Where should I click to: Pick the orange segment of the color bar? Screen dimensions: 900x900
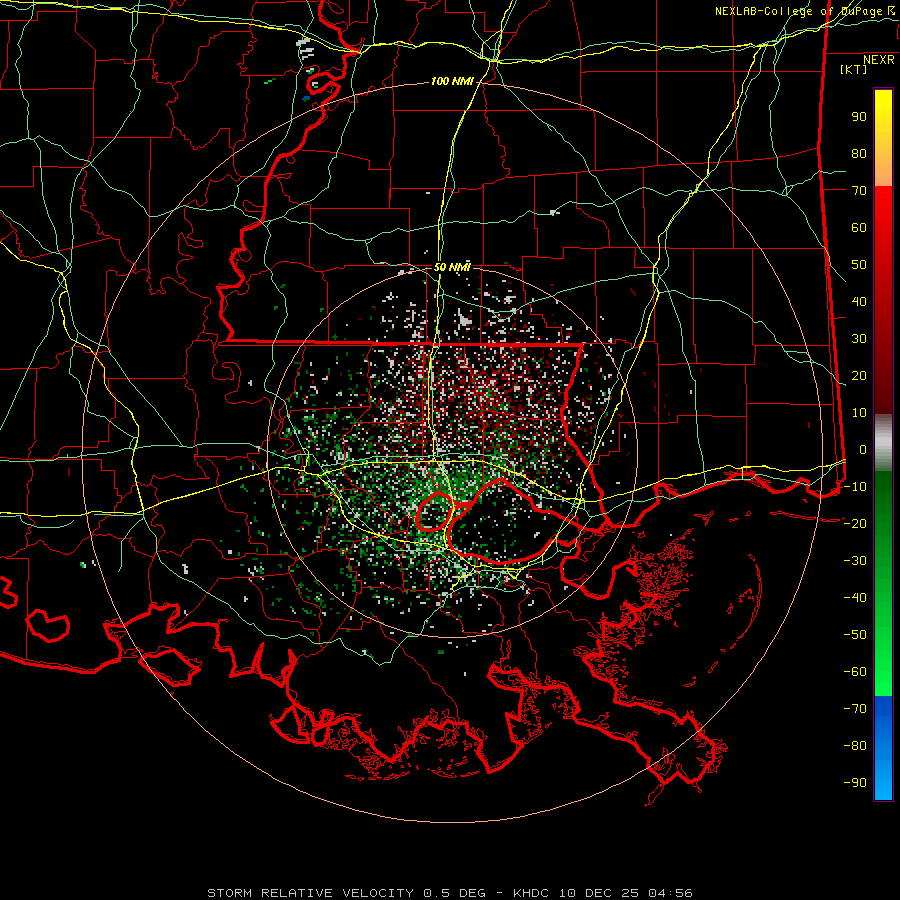click(883, 169)
